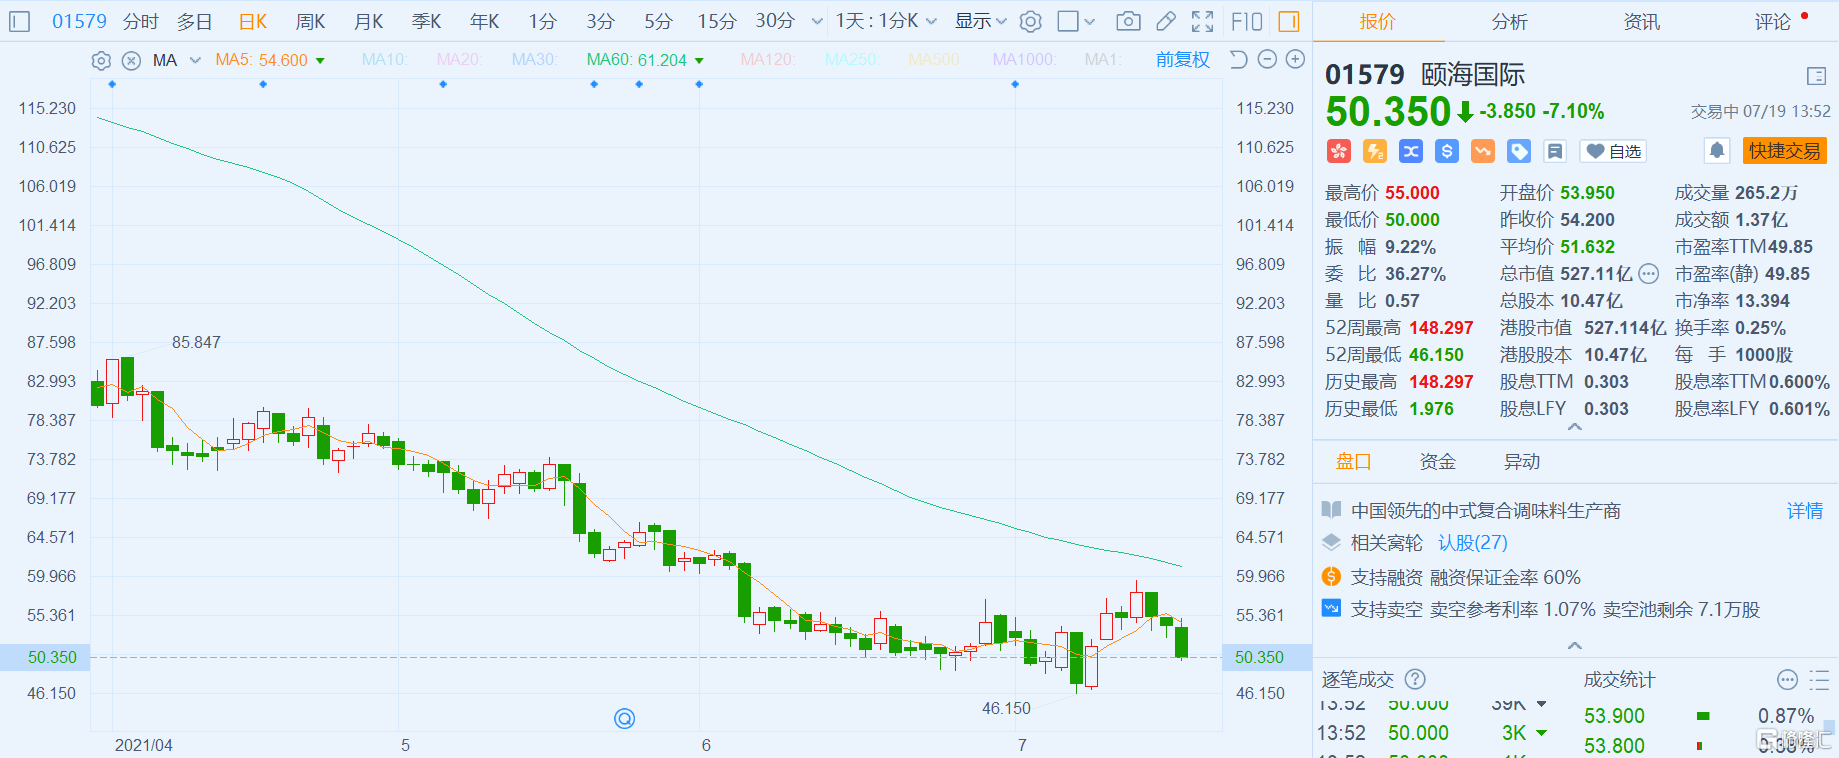Click the screenshot camera icon
The height and width of the screenshot is (758, 1839).
tap(1128, 21)
